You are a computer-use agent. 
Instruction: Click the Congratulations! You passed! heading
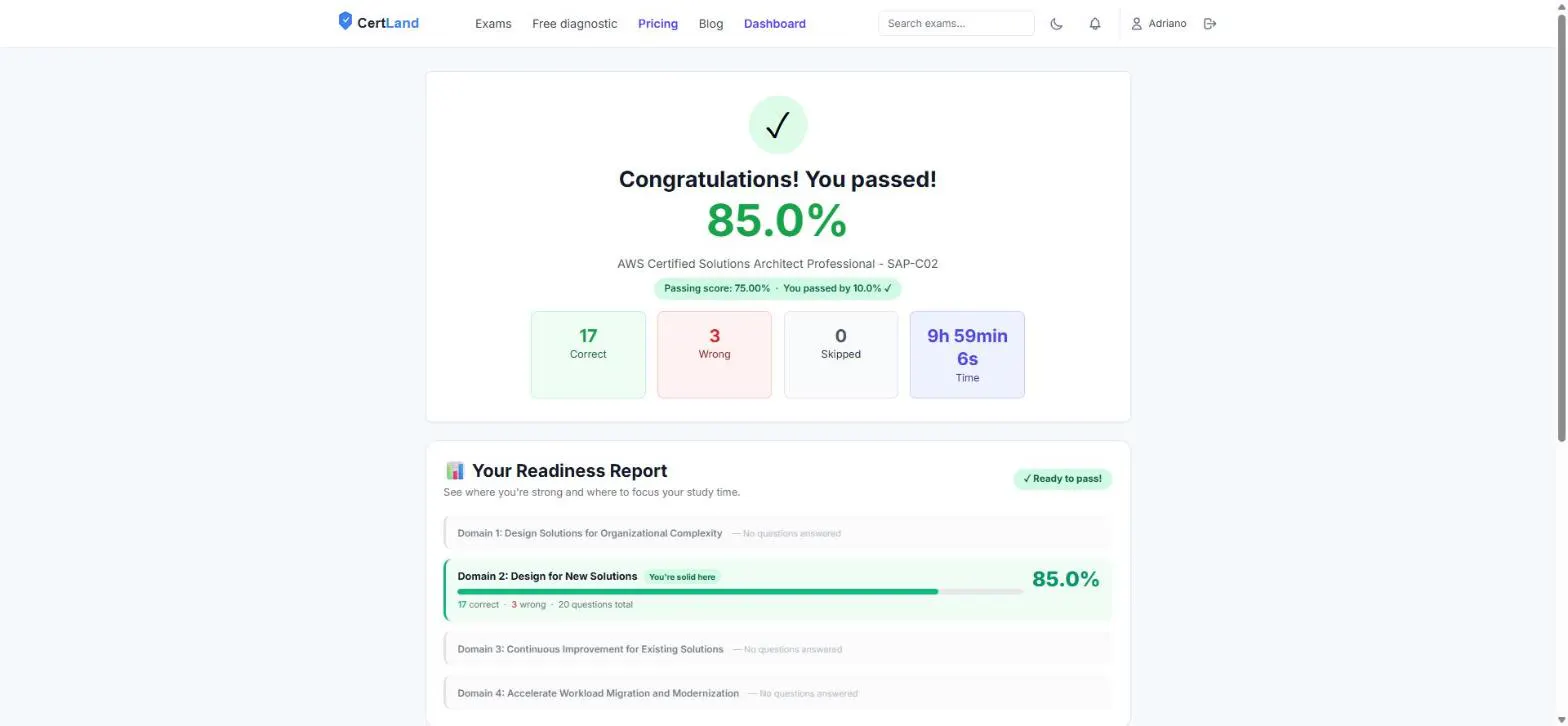click(x=778, y=179)
